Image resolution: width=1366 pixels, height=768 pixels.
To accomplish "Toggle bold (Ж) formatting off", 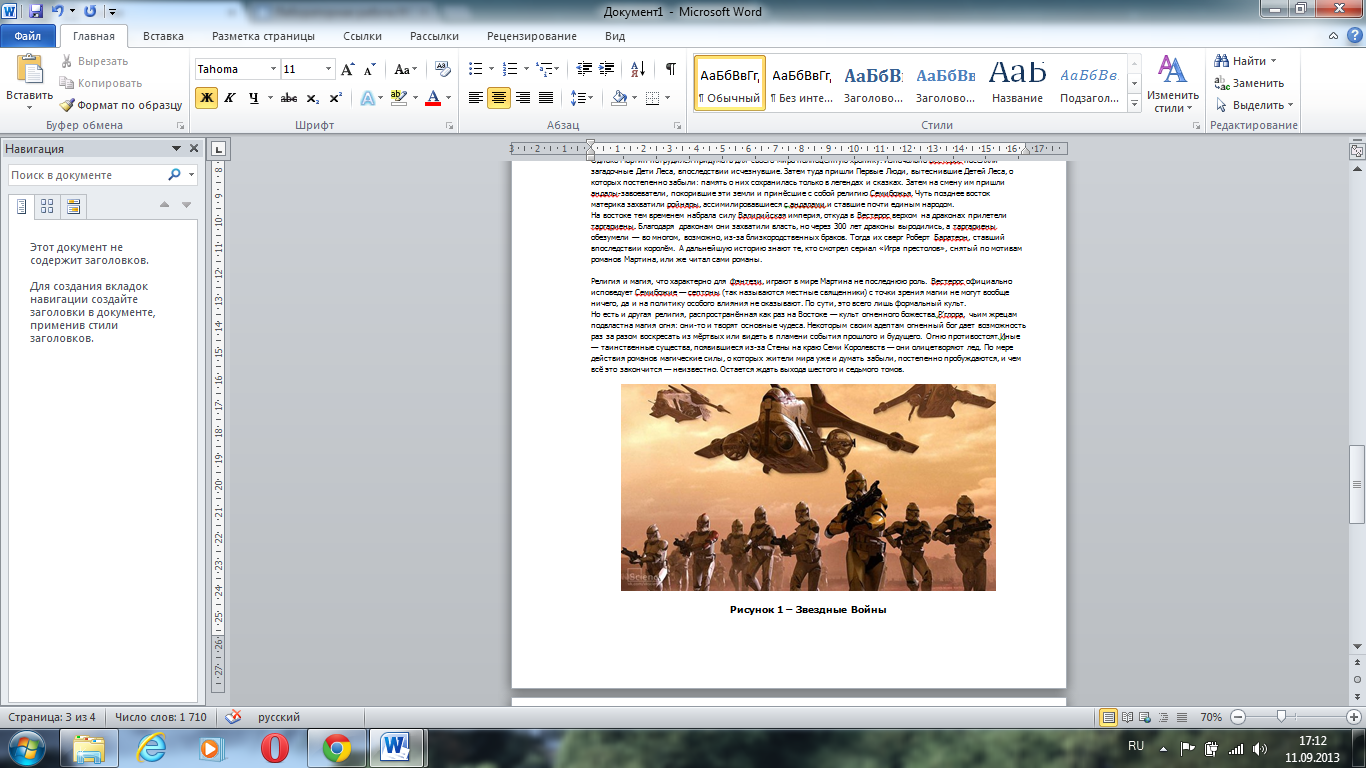I will click(x=207, y=98).
